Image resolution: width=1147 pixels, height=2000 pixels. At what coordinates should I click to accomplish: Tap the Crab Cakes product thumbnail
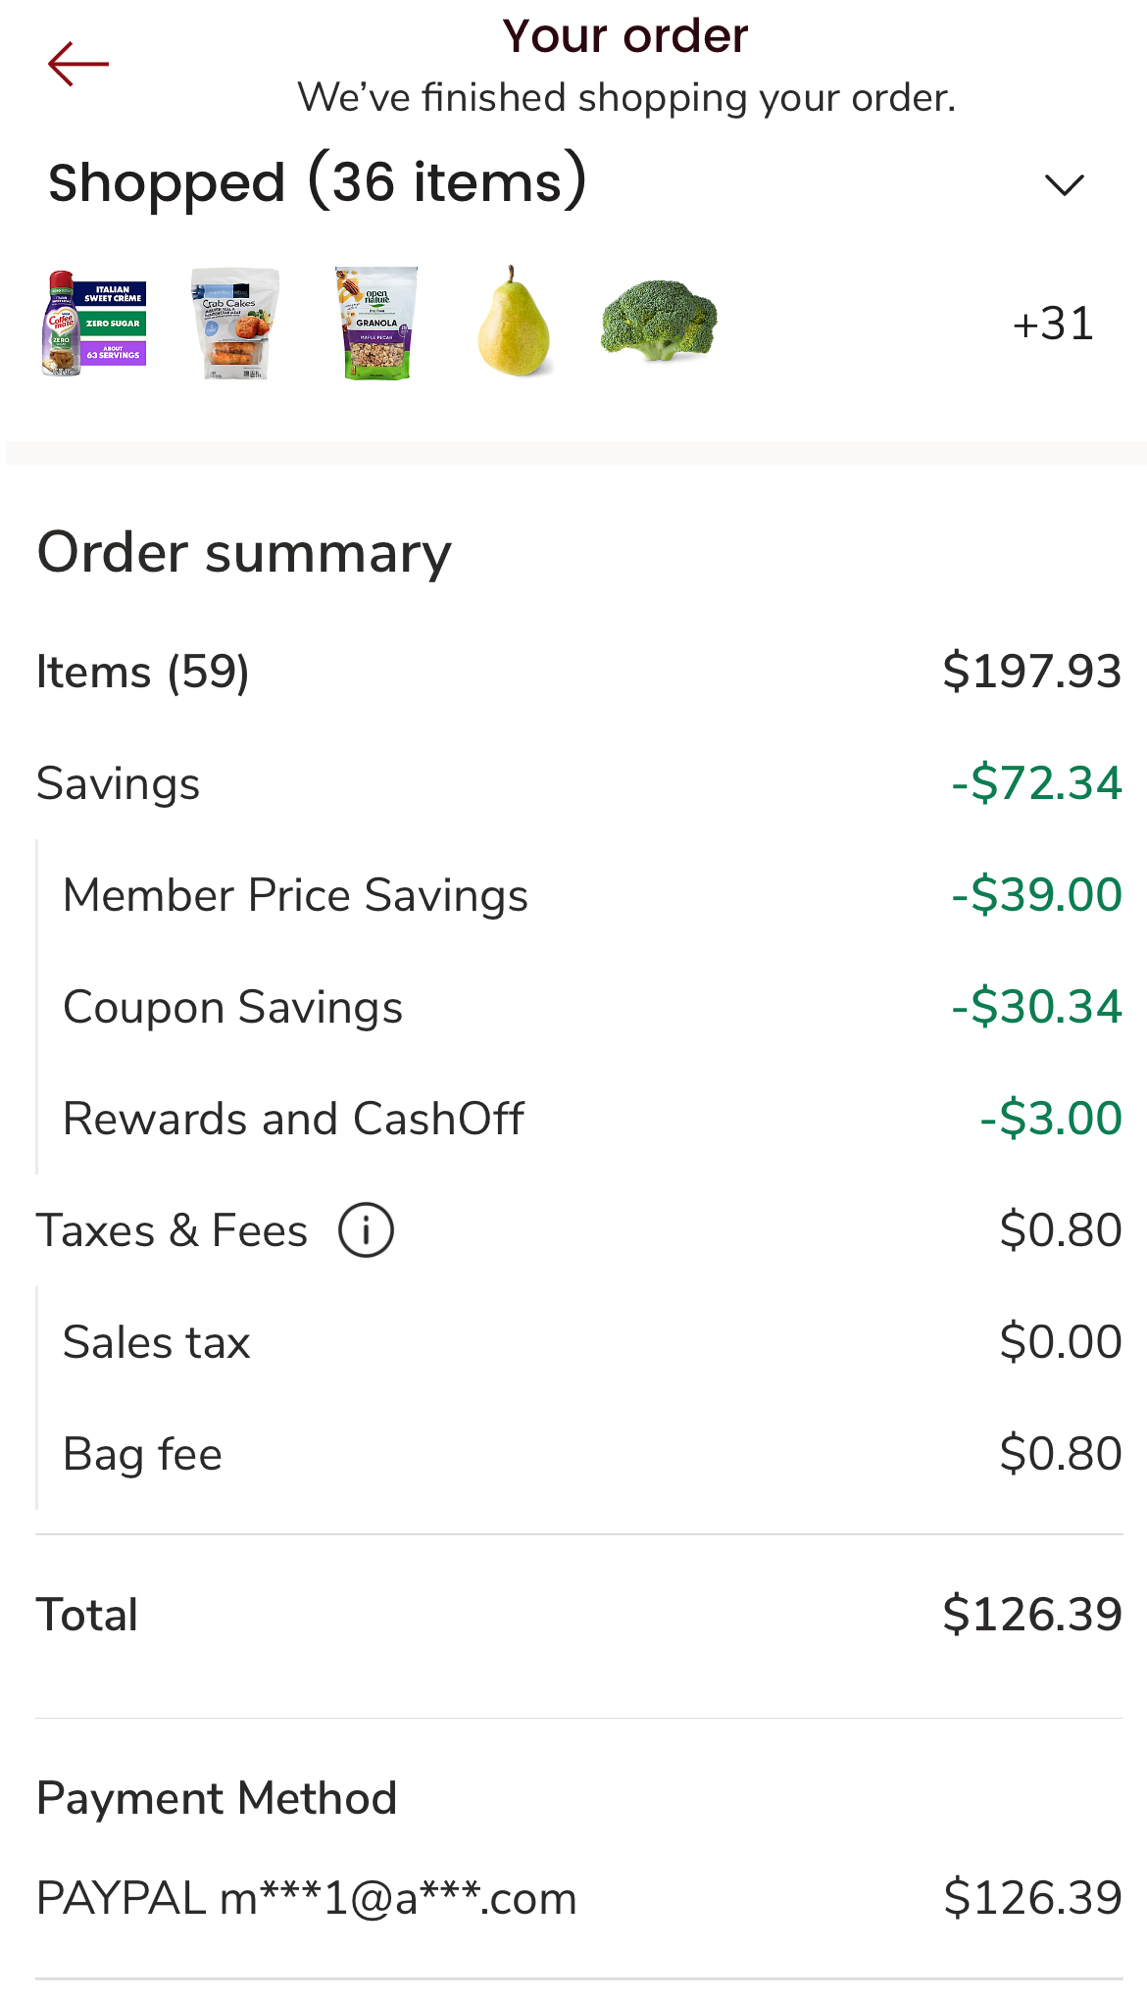(x=235, y=323)
